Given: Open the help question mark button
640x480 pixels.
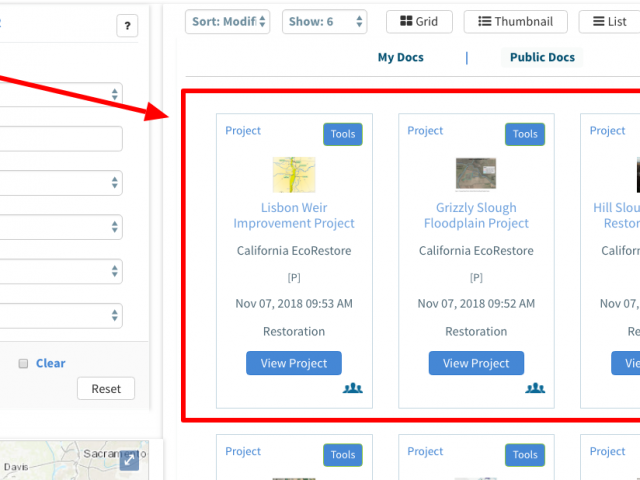Looking at the screenshot, I should point(127,26).
